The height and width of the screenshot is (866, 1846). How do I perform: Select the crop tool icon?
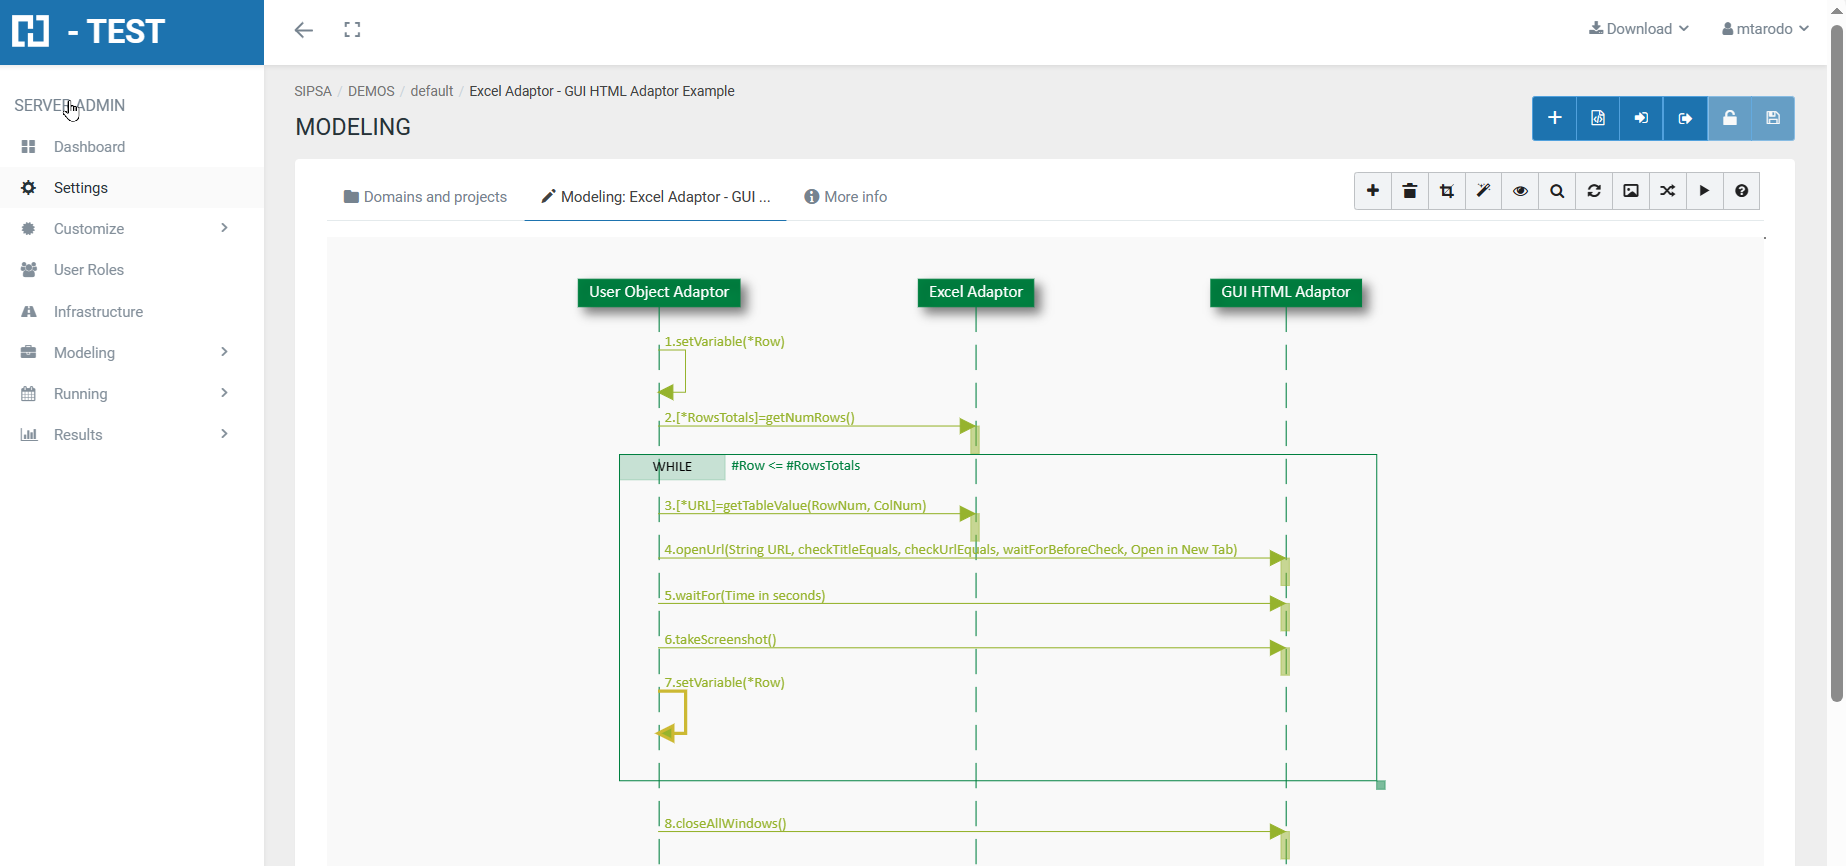1447,191
